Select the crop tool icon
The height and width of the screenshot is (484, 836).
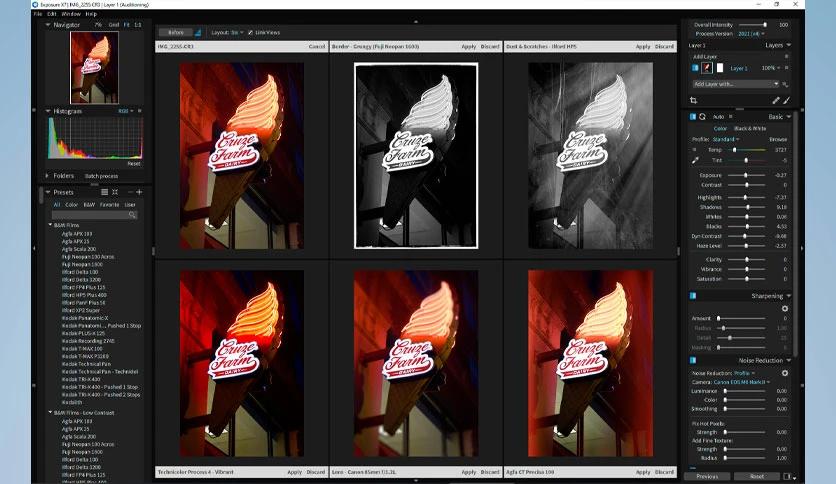pyautogui.click(x=693, y=100)
